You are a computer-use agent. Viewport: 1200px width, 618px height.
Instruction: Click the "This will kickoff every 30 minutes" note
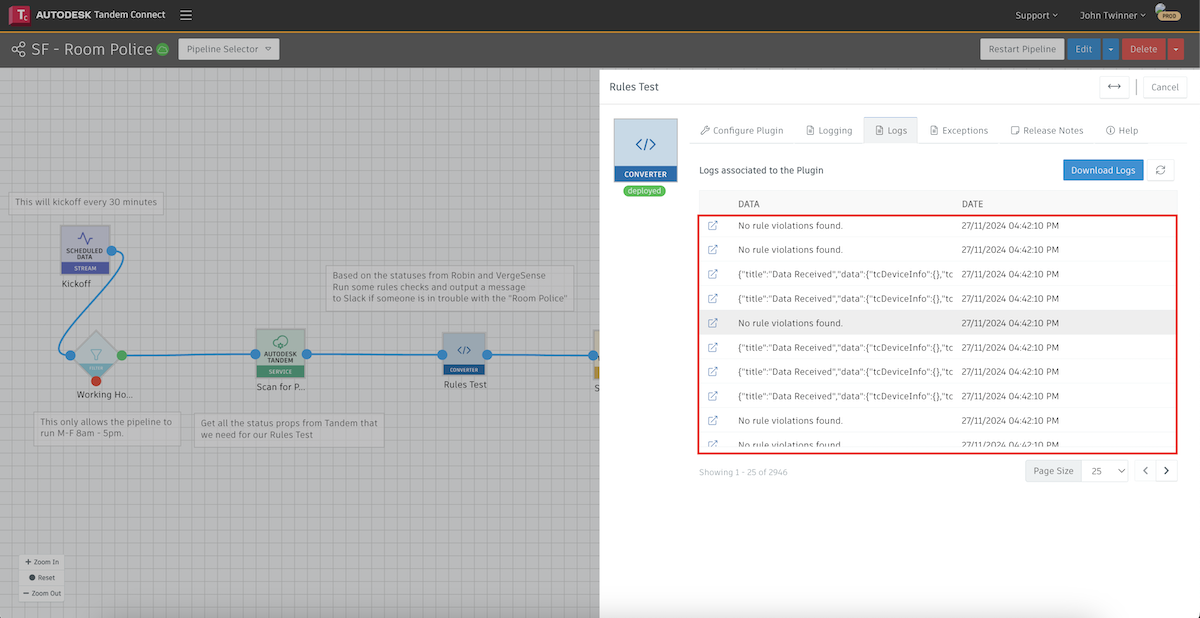(x=86, y=202)
